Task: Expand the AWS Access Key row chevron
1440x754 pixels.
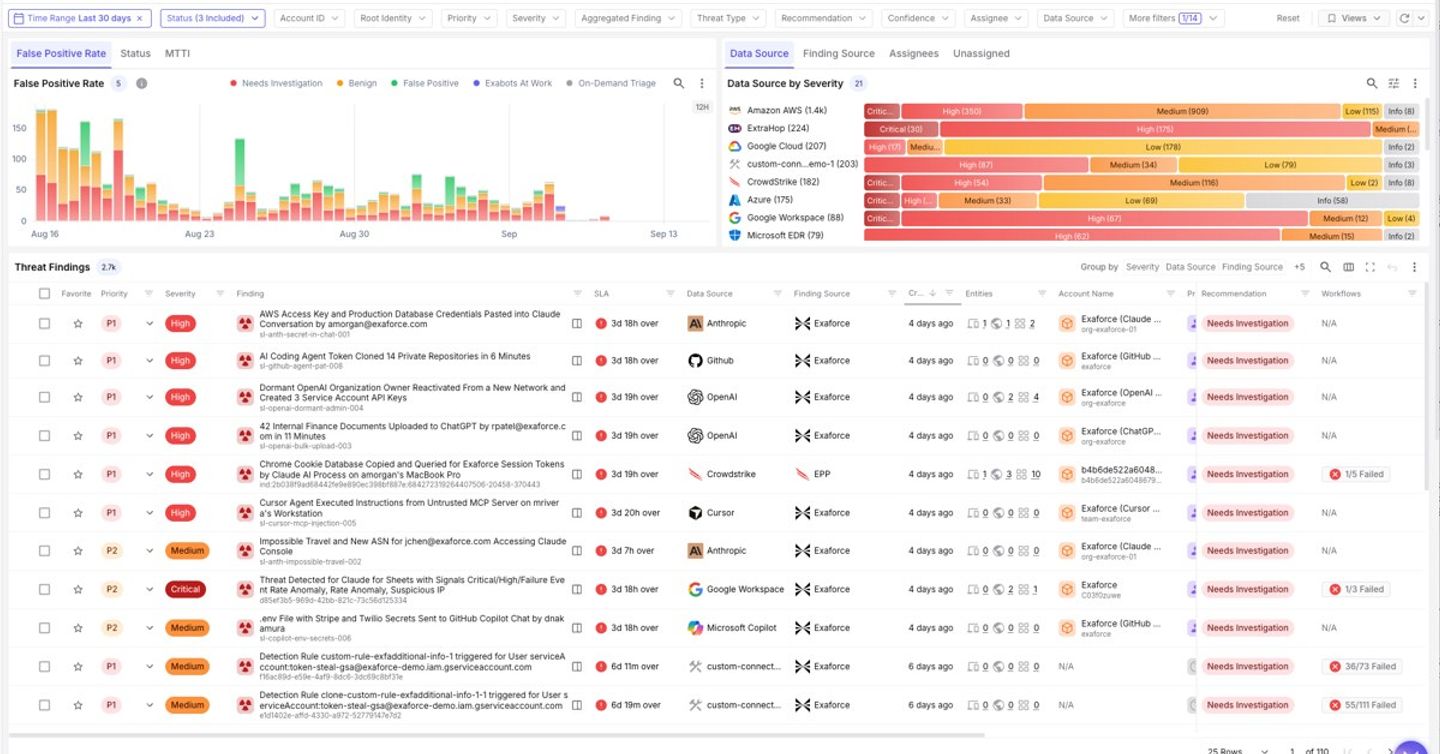Action: (x=150, y=324)
